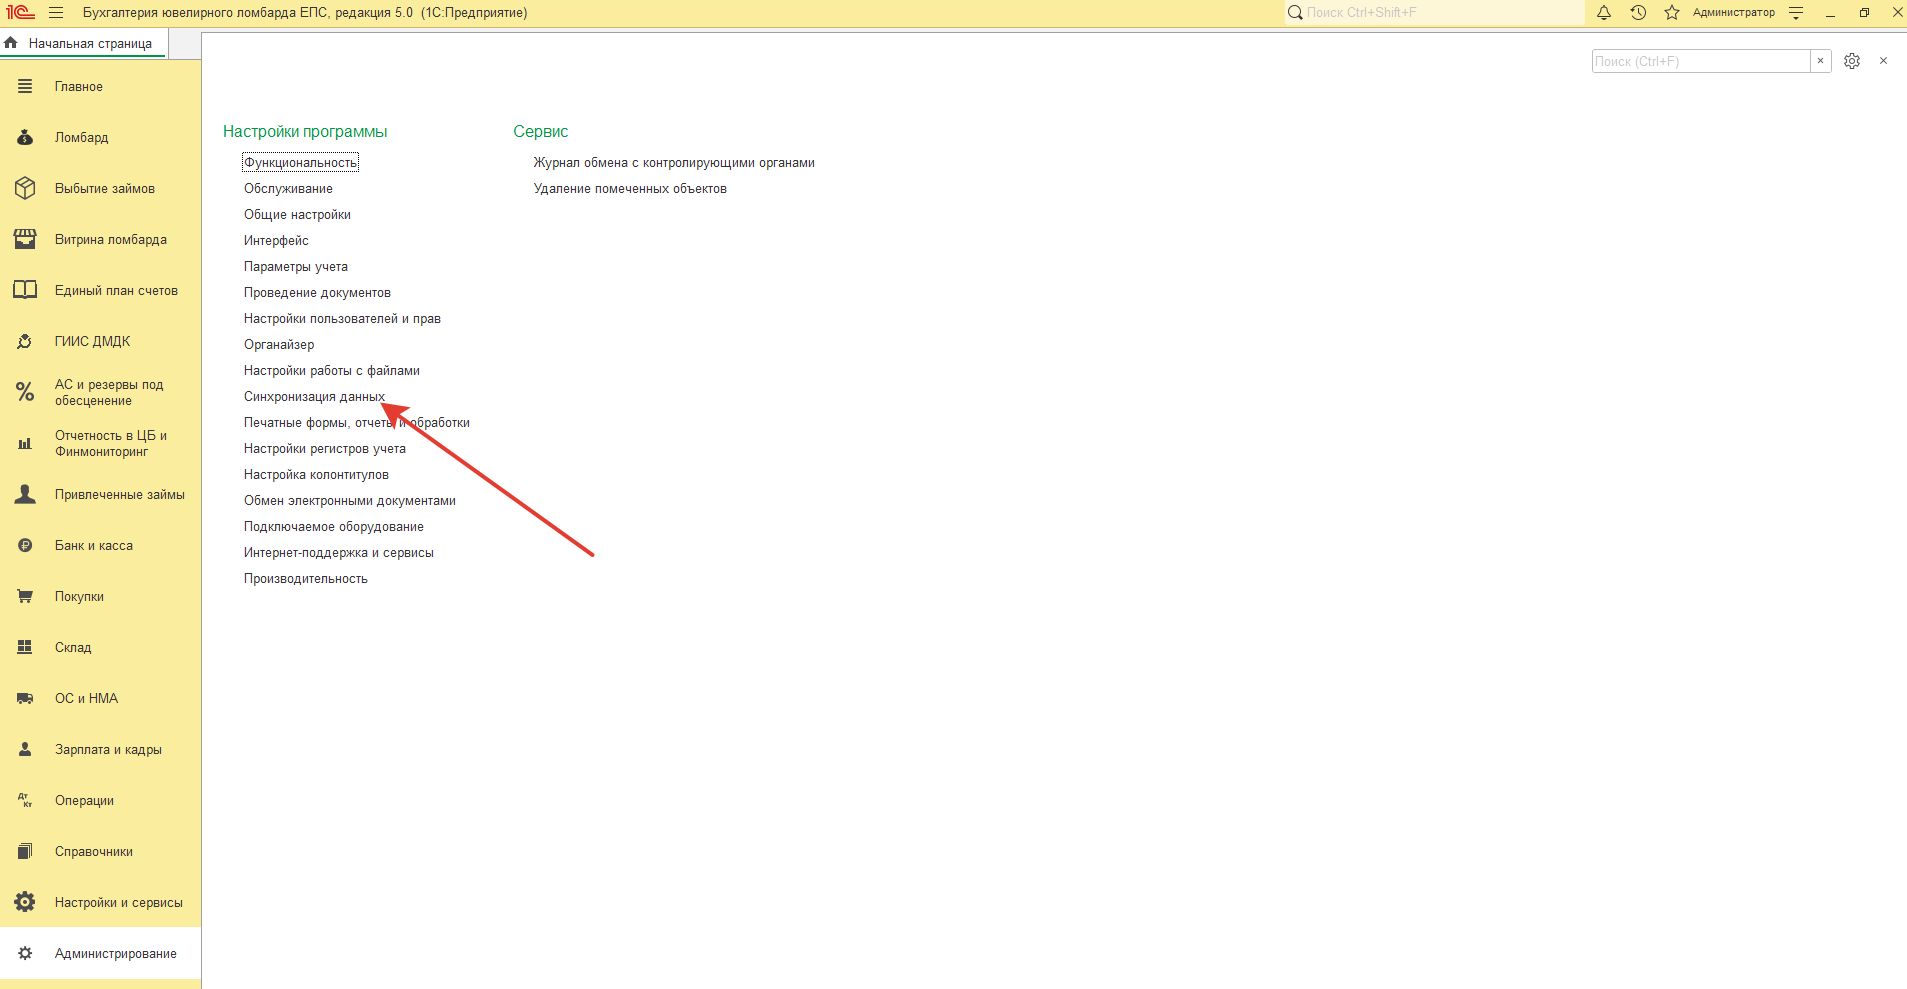Open the 1C main menu hamburger icon
The height and width of the screenshot is (989, 1907).
pos(56,13)
